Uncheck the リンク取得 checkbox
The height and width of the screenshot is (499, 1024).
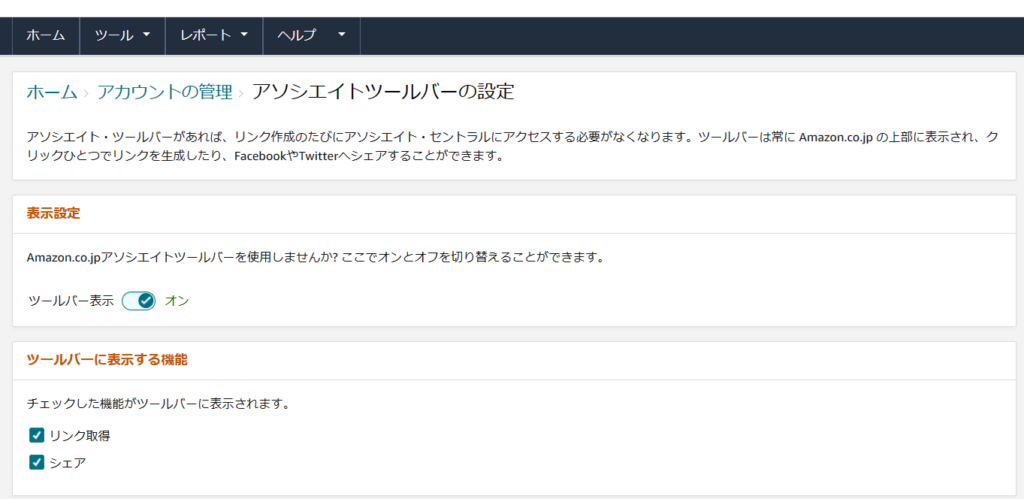[x=37, y=435]
